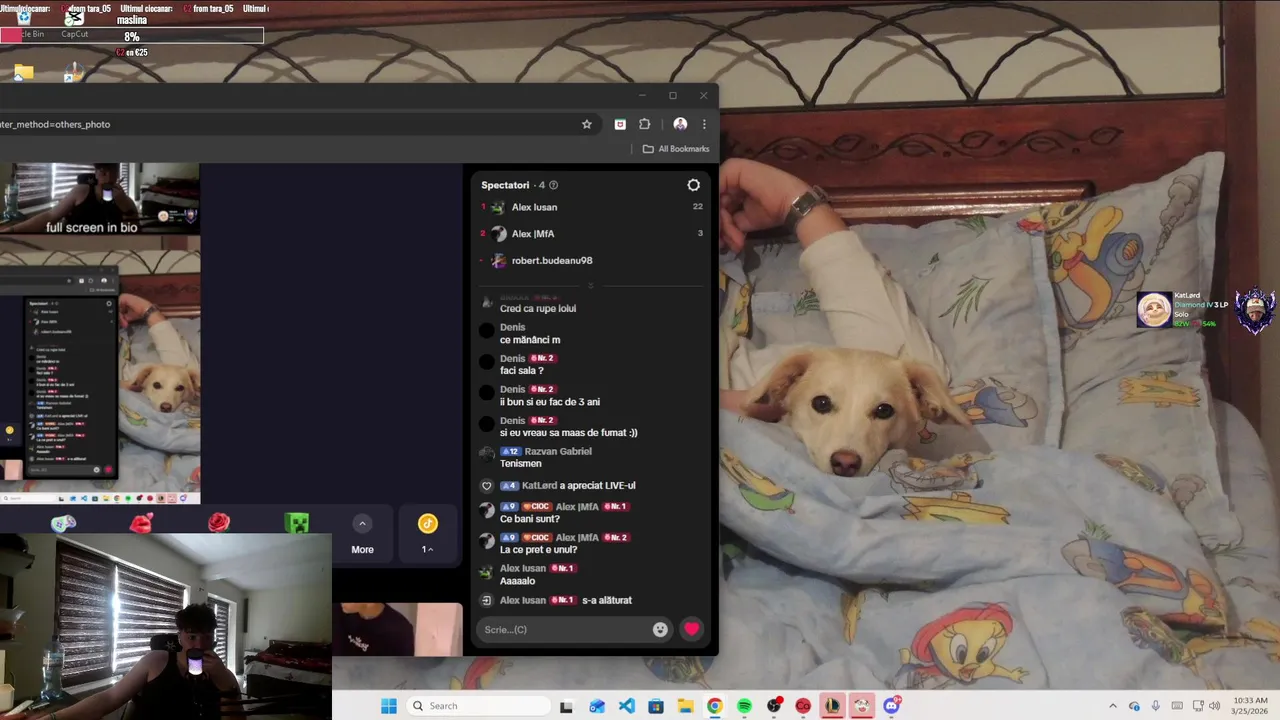The height and width of the screenshot is (720, 1280).
Task: Click the yellow TikTok coin icon
Action: point(428,523)
